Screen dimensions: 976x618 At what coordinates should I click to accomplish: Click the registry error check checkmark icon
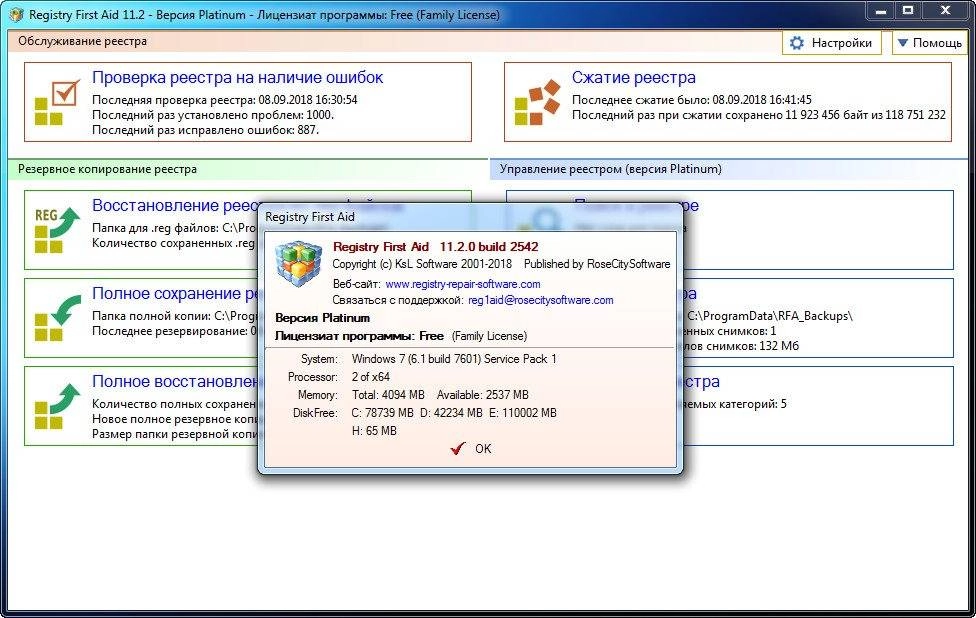57,102
